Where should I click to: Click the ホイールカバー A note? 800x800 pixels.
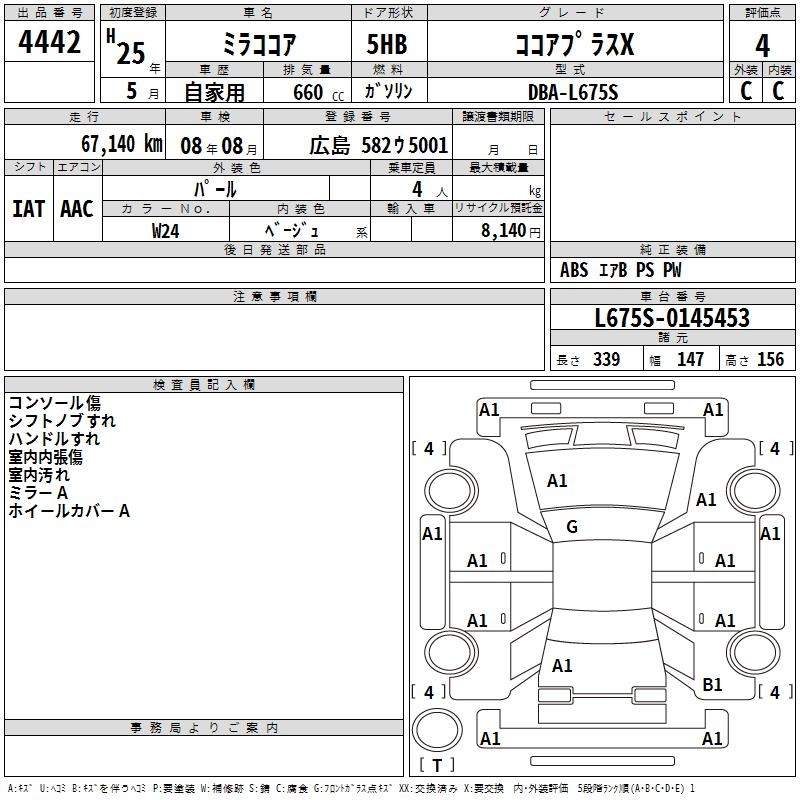point(69,511)
